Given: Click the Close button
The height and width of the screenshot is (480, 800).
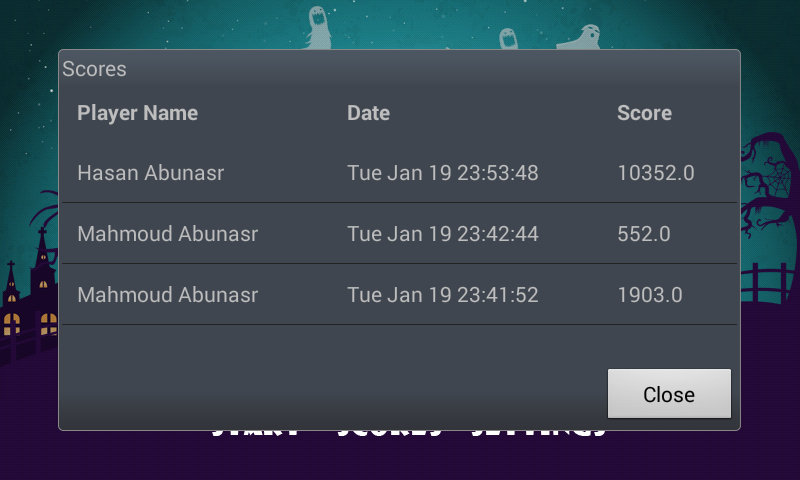Looking at the screenshot, I should pyautogui.click(x=669, y=394).
